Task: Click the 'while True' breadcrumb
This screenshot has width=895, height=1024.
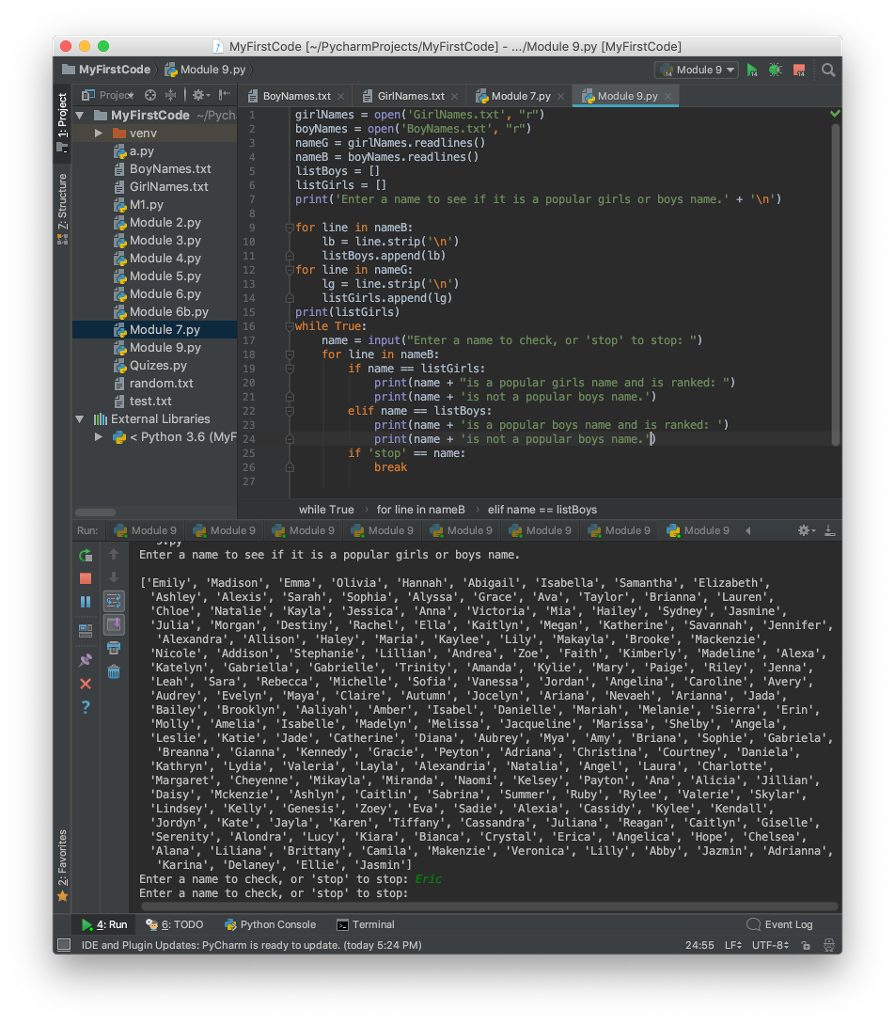Action: pos(326,510)
